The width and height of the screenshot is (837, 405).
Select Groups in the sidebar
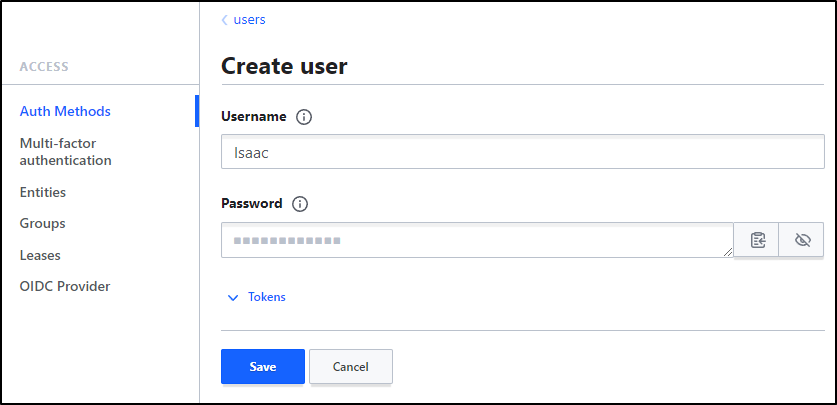tap(43, 224)
